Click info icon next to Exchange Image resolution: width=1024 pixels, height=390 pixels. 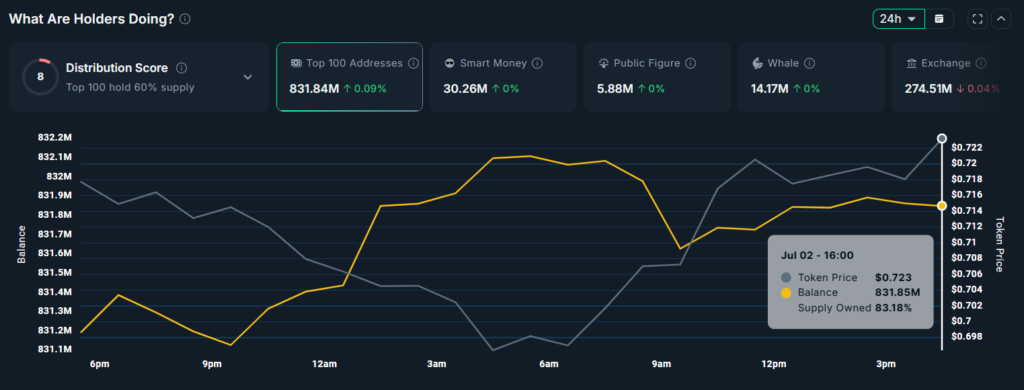coord(981,63)
